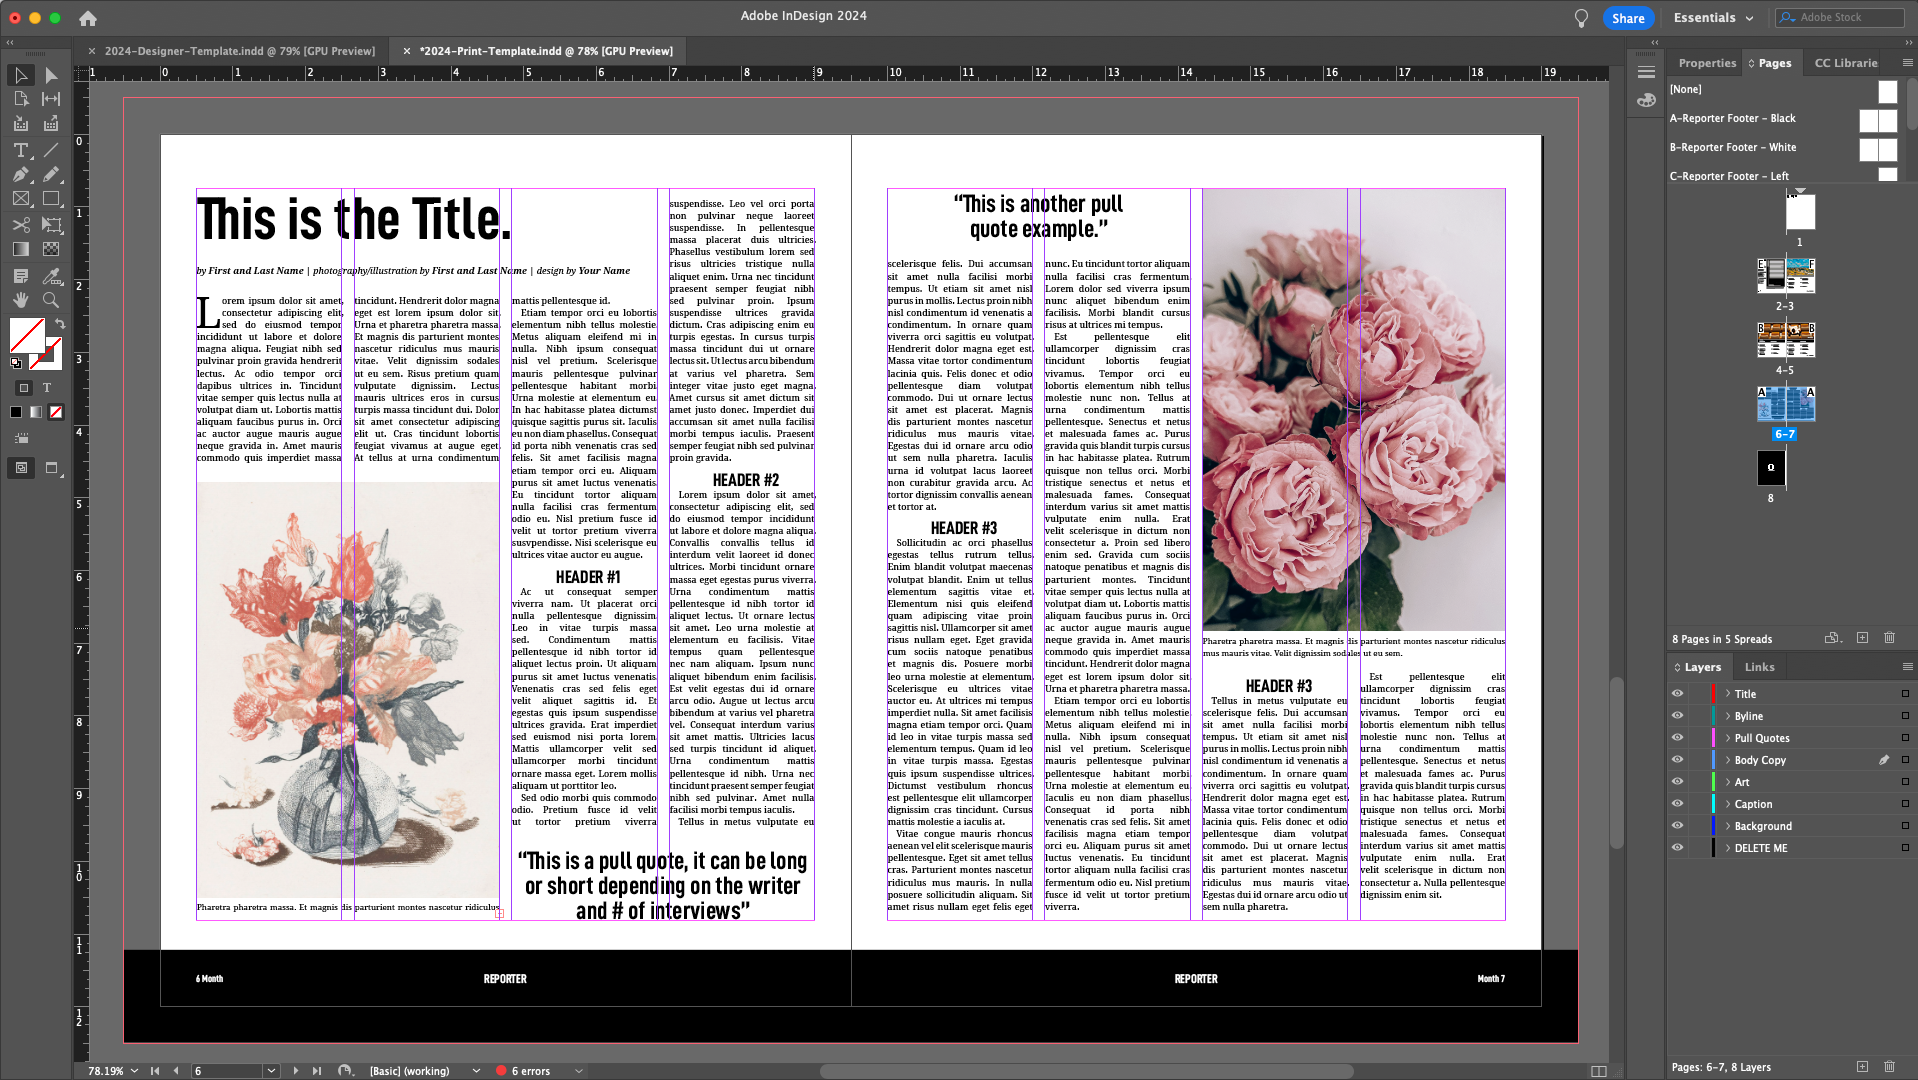Hide the Pull Quotes layer
Image resolution: width=1918 pixels, height=1080 pixels.
(x=1678, y=738)
